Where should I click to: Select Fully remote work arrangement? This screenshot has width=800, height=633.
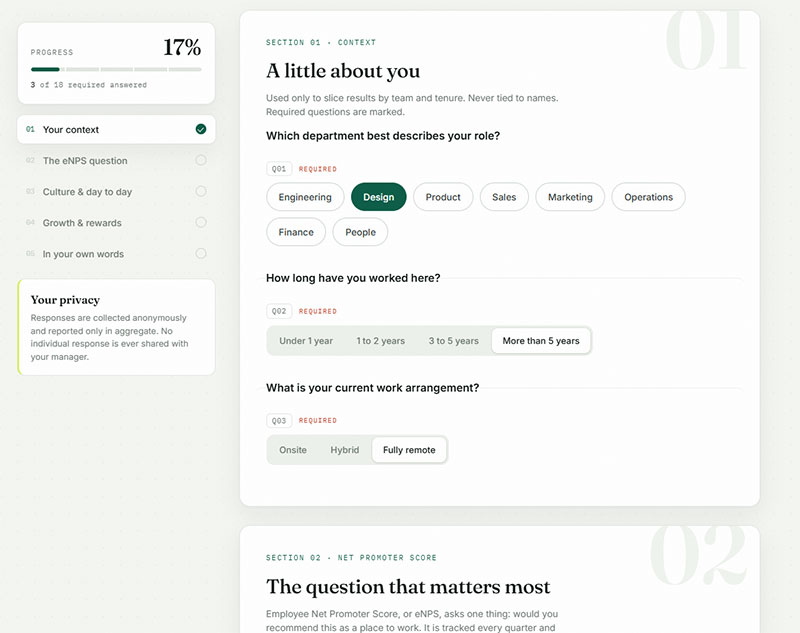click(x=409, y=450)
